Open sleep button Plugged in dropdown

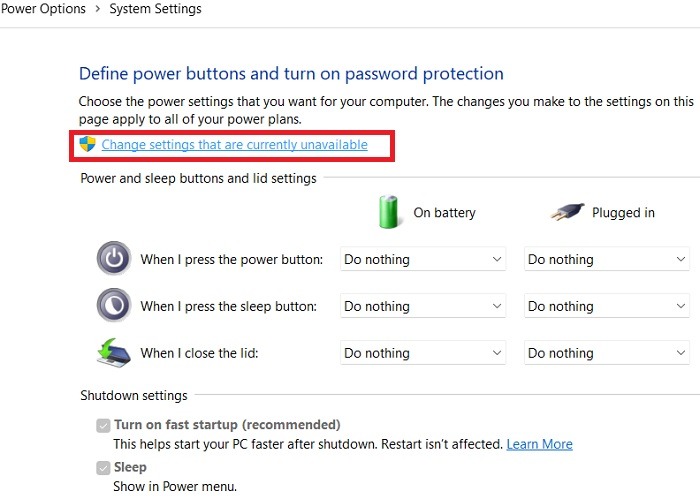tap(607, 306)
